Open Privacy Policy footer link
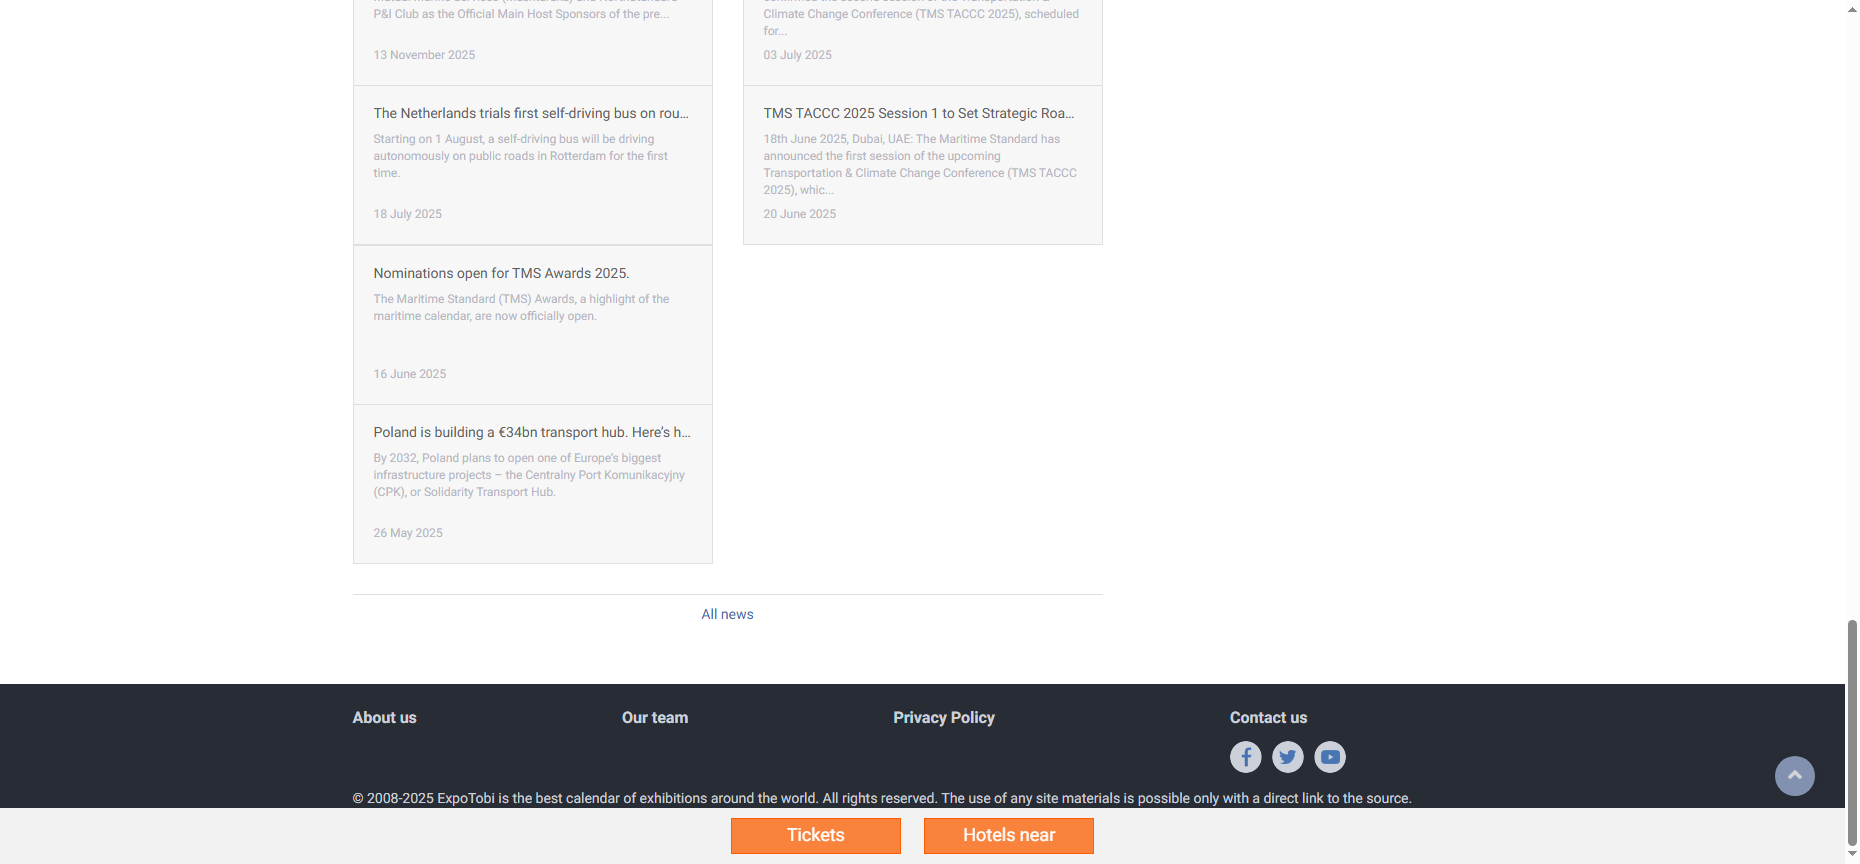The width and height of the screenshot is (1860, 864). tap(943, 717)
